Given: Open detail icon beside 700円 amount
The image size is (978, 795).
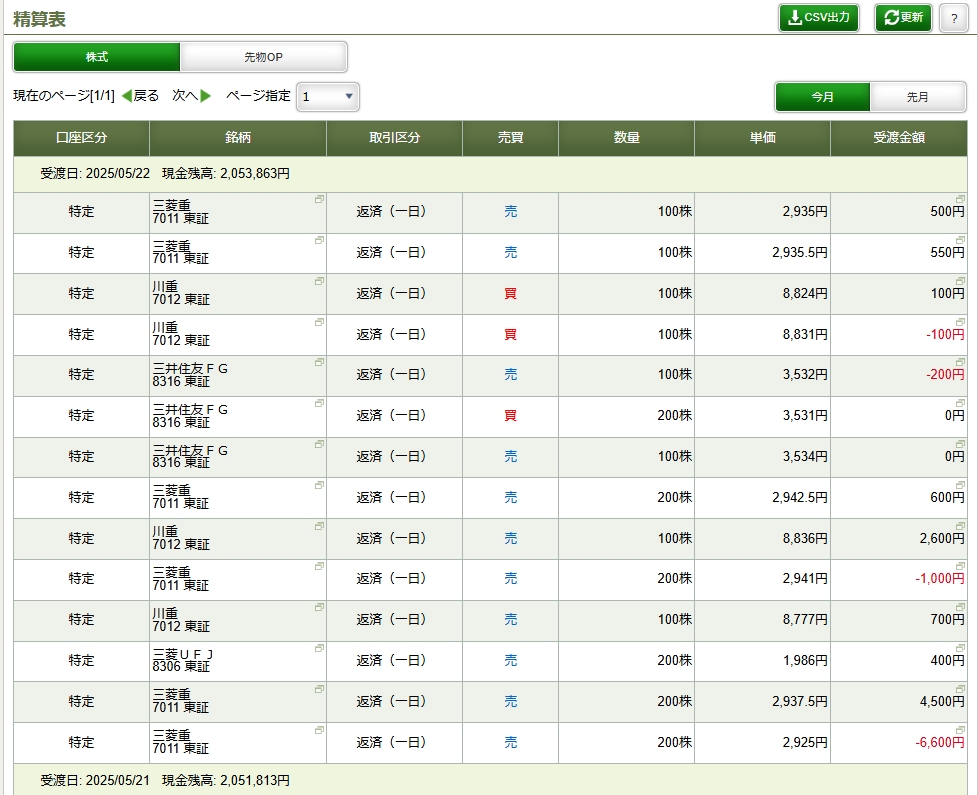Looking at the screenshot, I should tap(961, 607).
